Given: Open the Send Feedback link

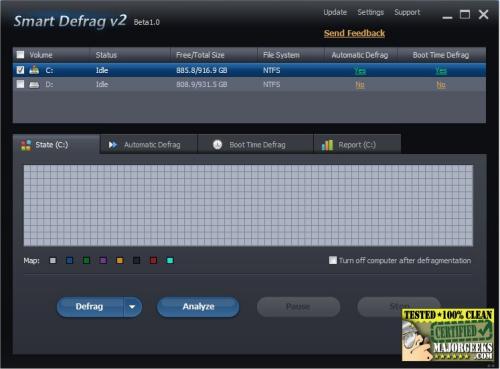Looking at the screenshot, I should coord(354,33).
